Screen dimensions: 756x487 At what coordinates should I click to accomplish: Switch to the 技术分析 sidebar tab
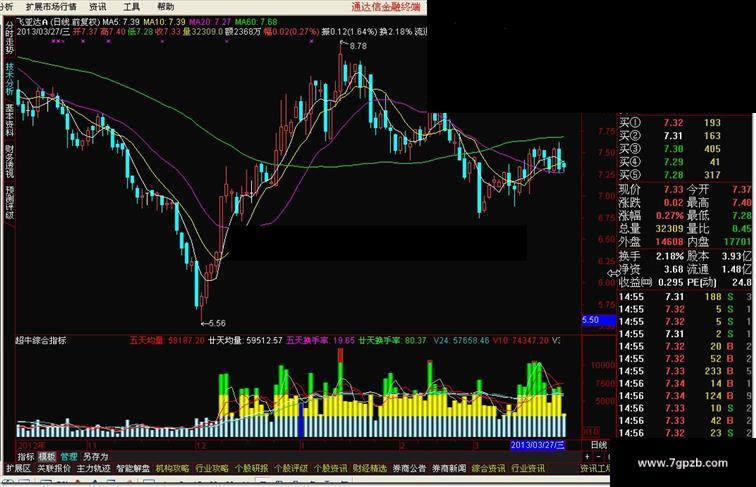click(x=10, y=79)
